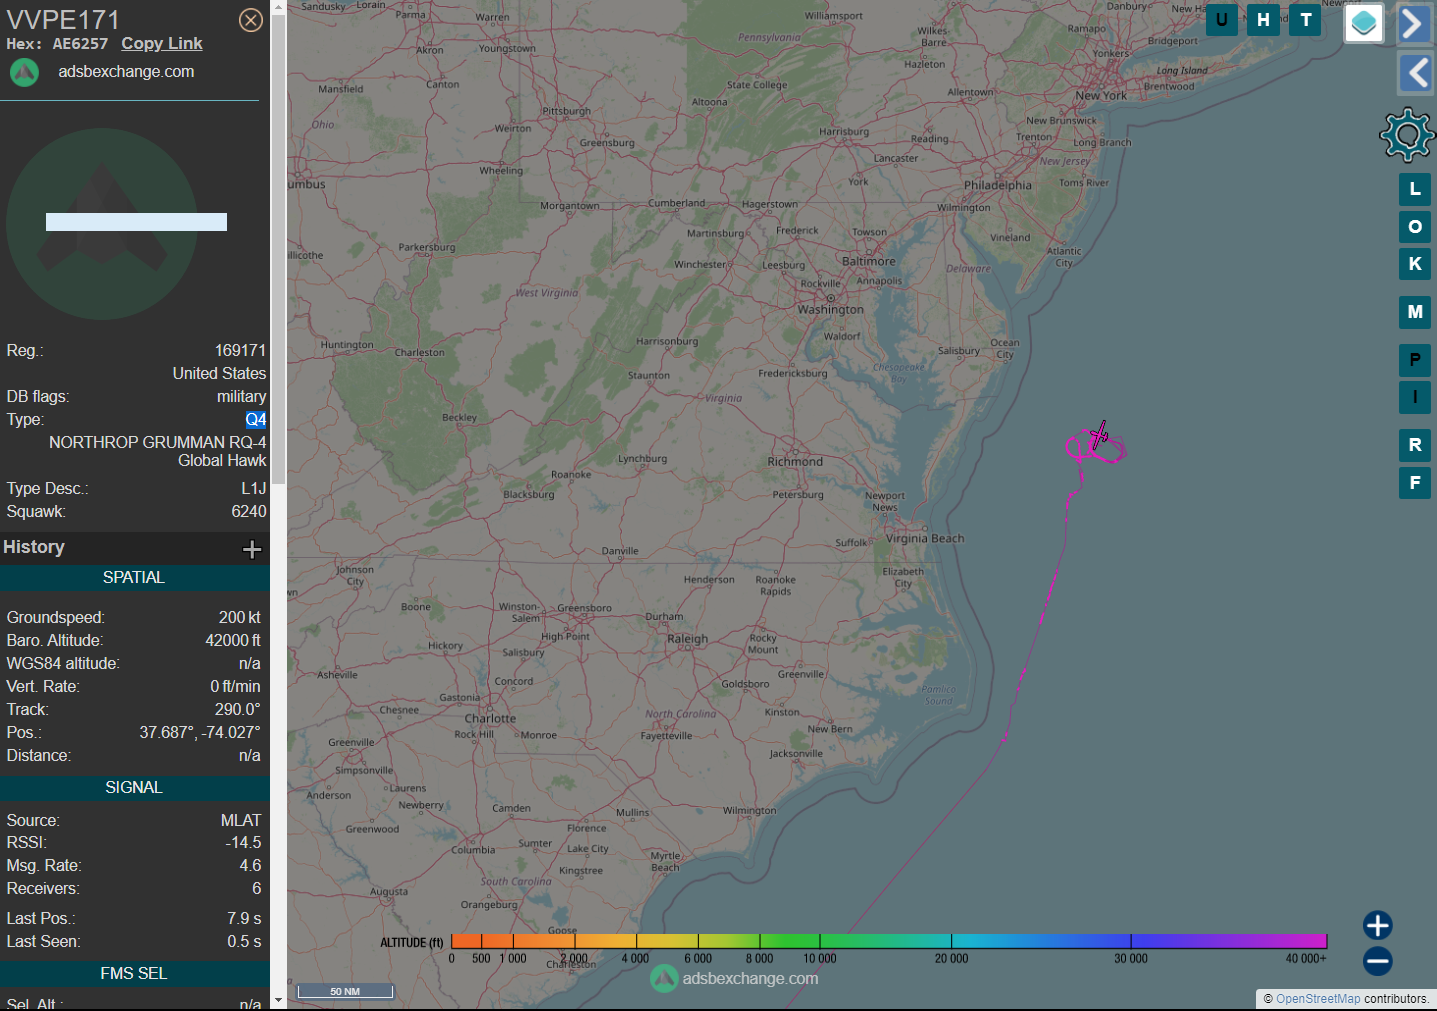Screen dimensions: 1437x1011
Task: Click the 50 NM map scale indicator
Action: tap(345, 991)
